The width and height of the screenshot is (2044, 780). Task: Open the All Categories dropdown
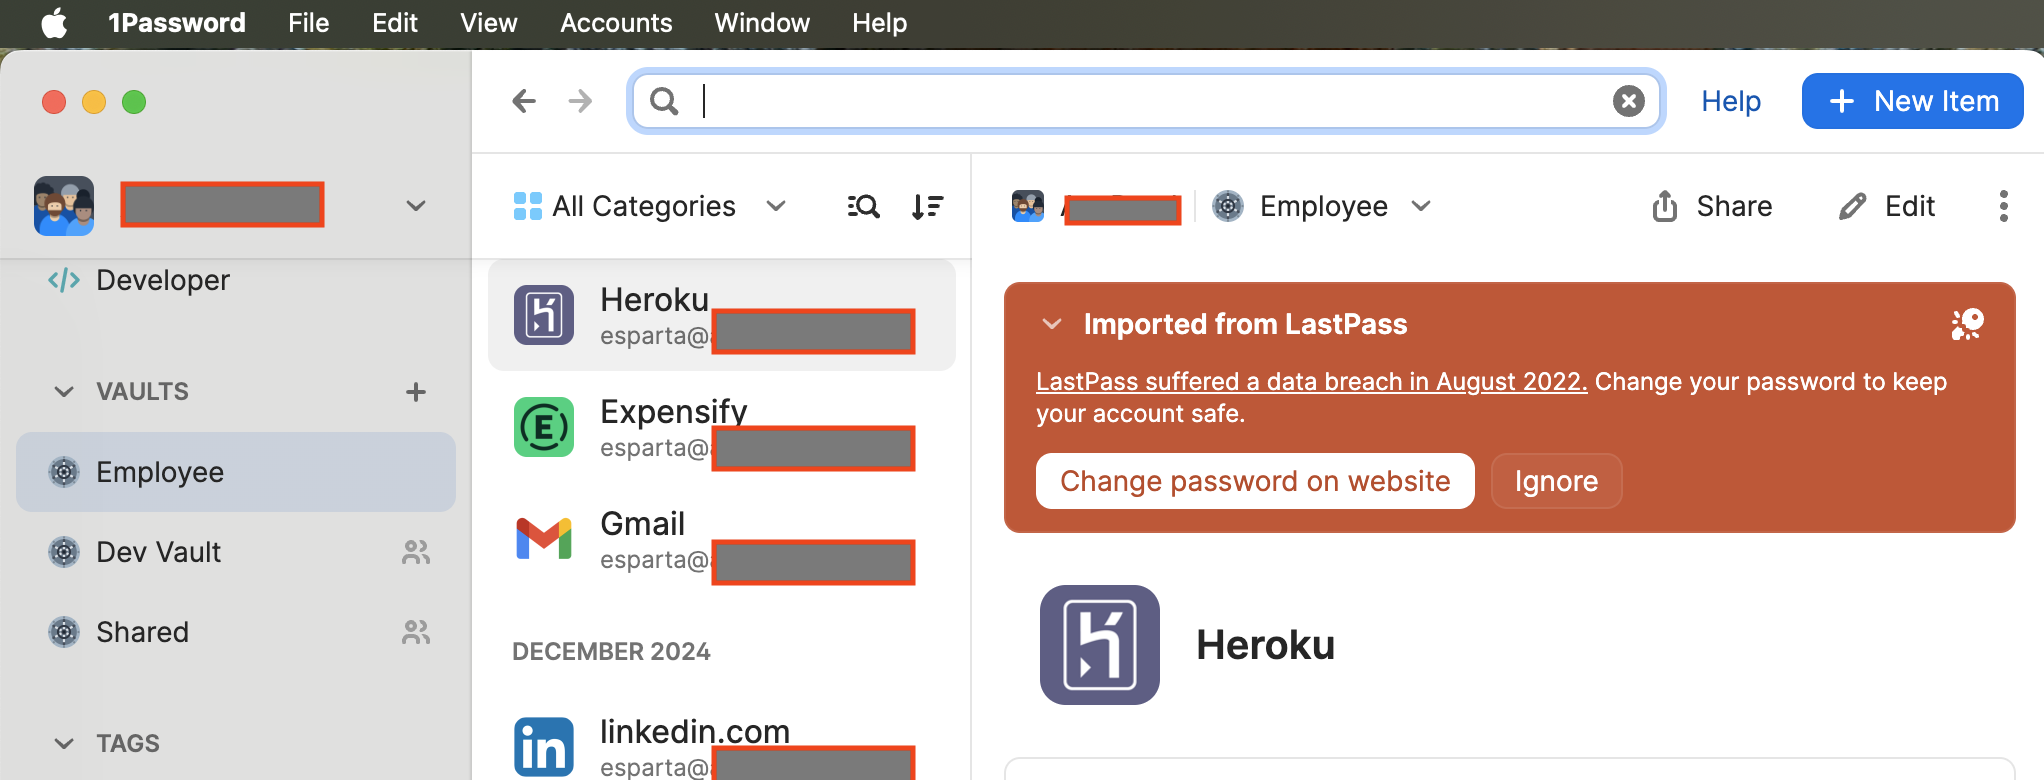[x=650, y=207]
